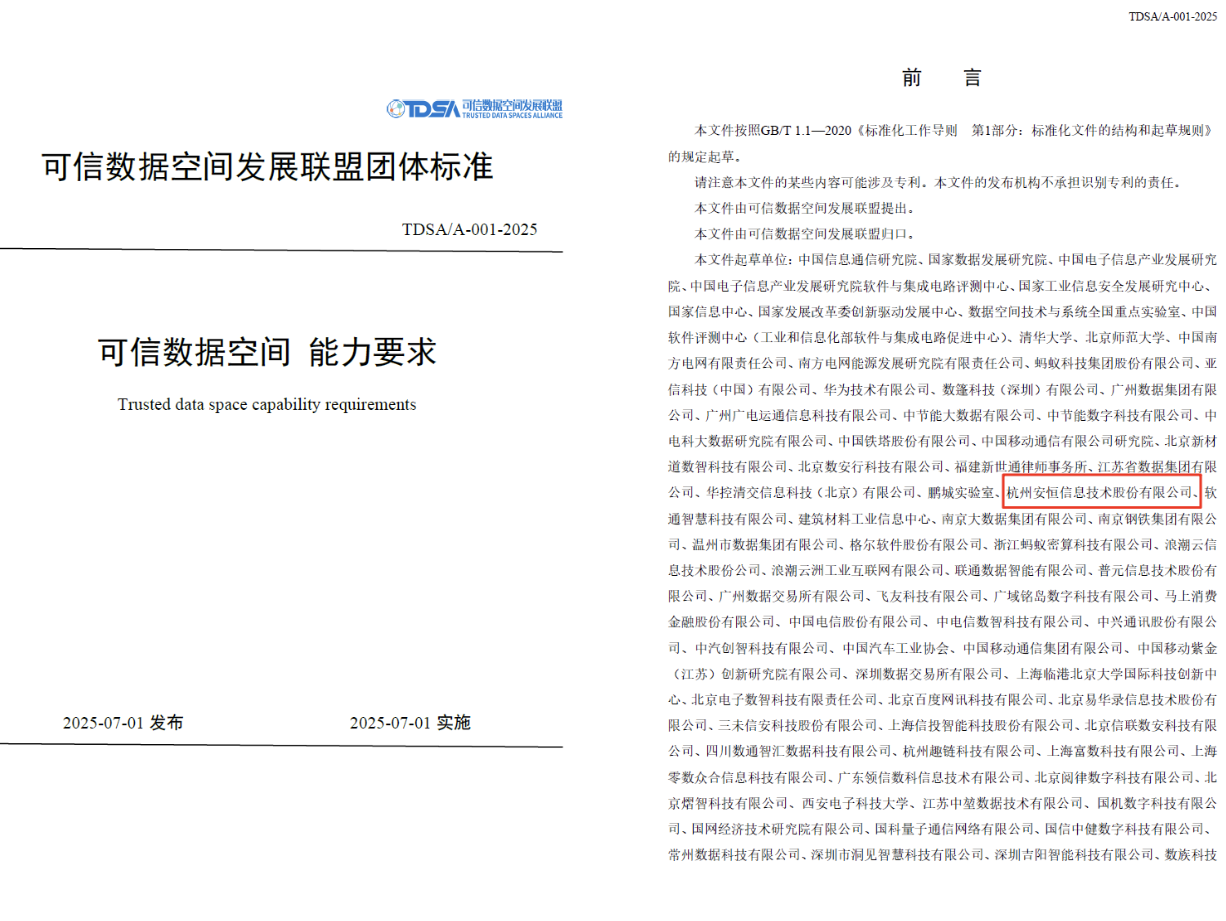
Task: Click the title 可信数据空间发展联盟团体标准
Action: tap(268, 167)
